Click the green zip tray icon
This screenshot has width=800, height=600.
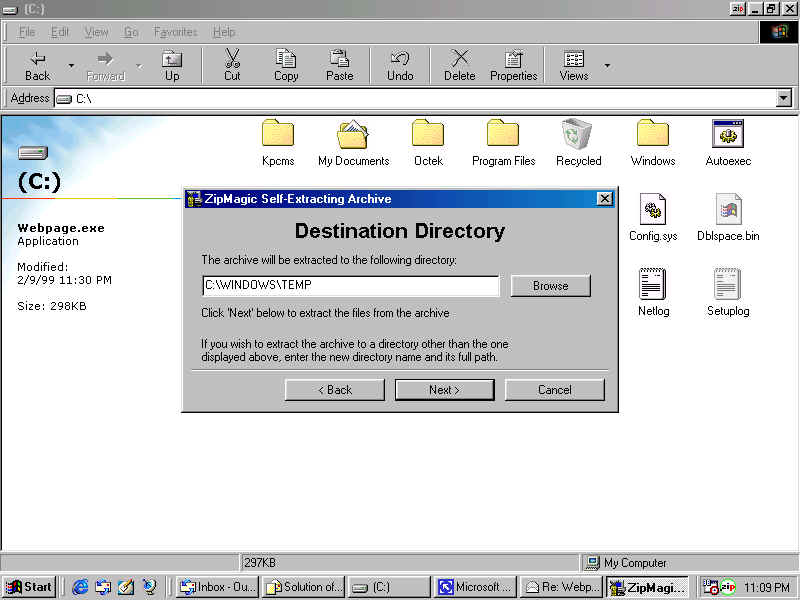coord(728,587)
